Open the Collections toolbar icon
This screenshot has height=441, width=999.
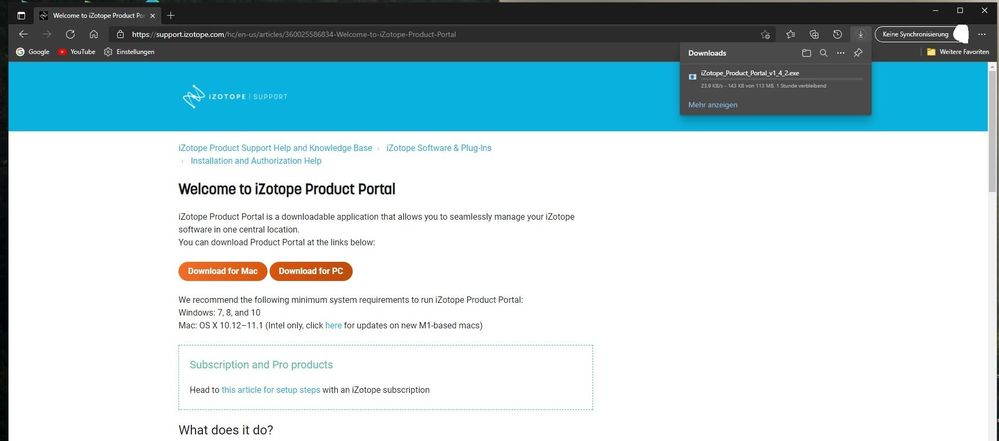[x=814, y=34]
